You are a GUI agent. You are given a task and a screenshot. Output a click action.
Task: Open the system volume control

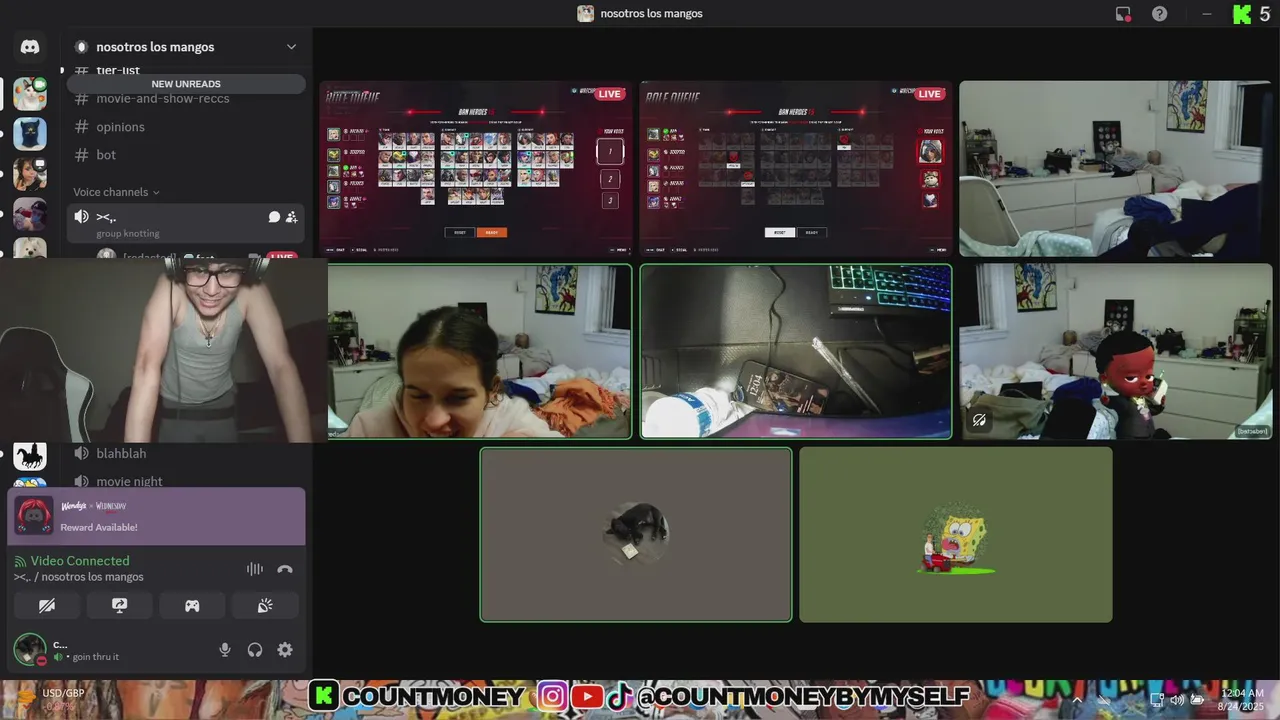(x=1177, y=700)
